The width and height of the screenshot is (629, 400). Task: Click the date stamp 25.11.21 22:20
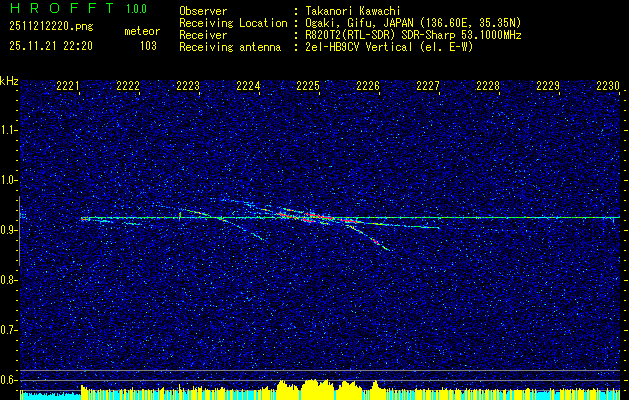[x=51, y=46]
